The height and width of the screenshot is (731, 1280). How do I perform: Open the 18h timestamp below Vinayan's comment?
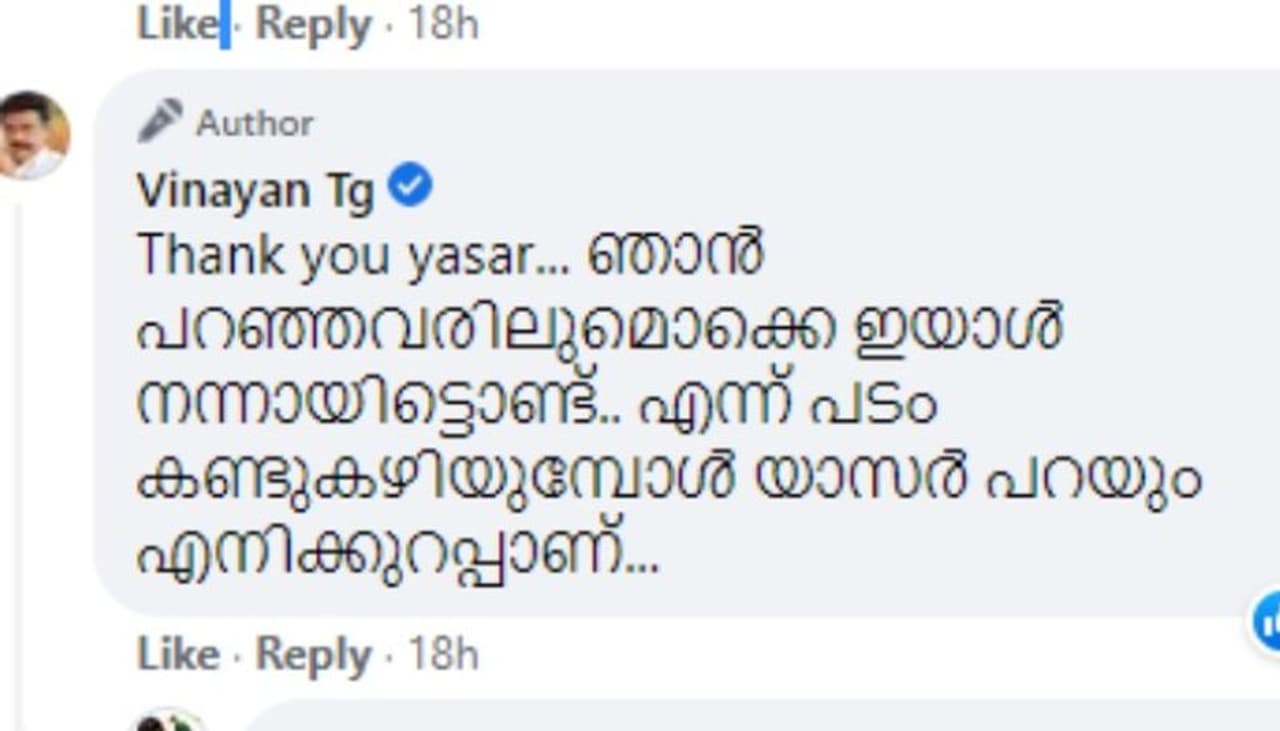coord(443,655)
